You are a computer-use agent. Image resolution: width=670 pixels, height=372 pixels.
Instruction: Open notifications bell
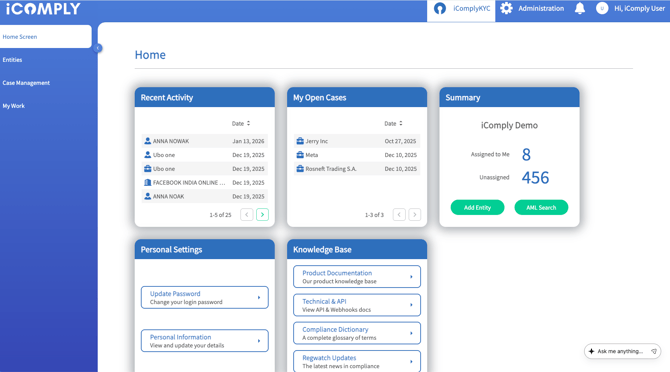point(580,8)
